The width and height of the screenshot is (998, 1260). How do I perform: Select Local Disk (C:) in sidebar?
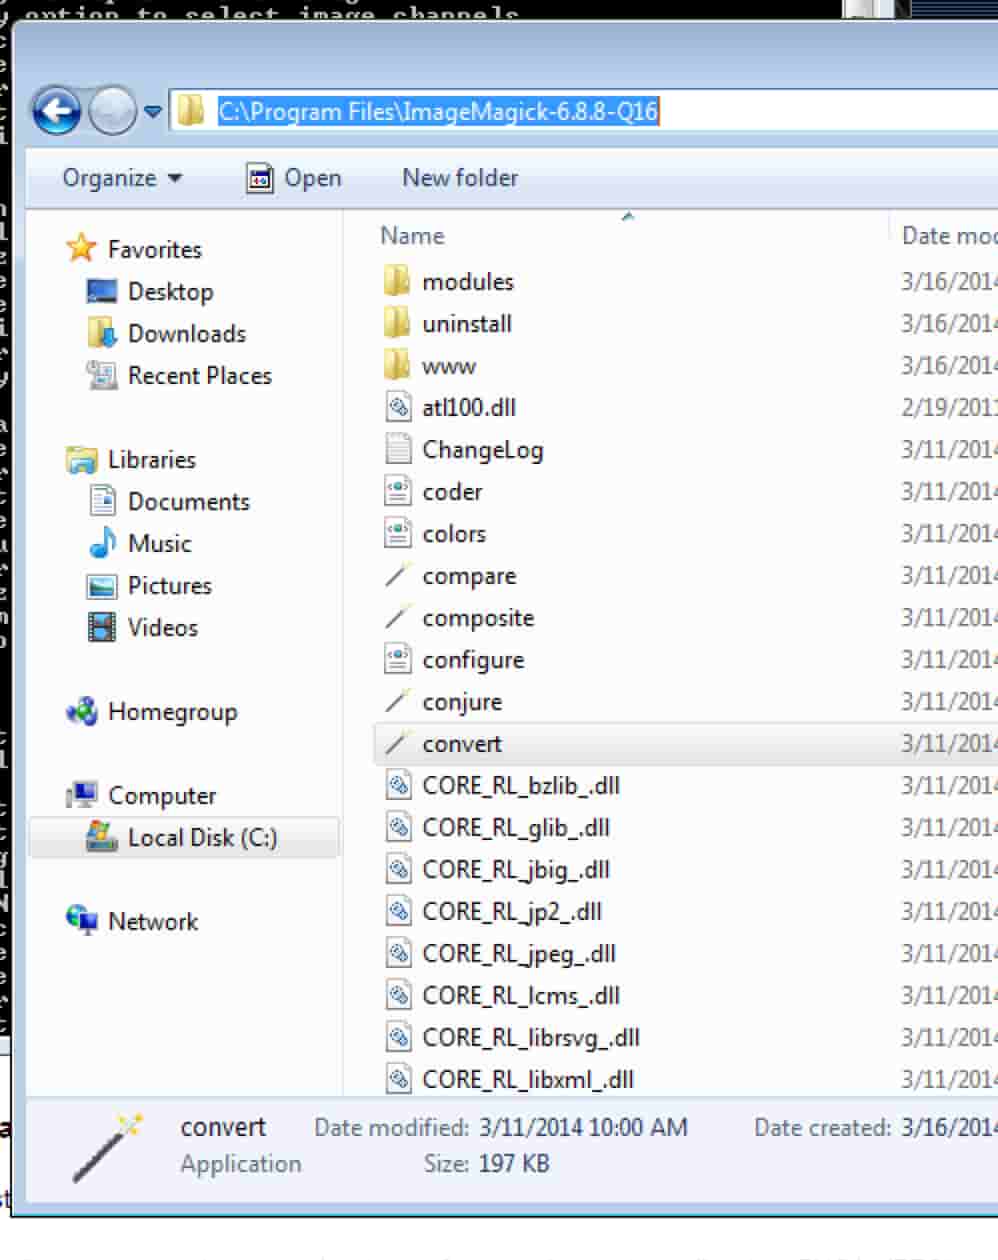point(201,838)
